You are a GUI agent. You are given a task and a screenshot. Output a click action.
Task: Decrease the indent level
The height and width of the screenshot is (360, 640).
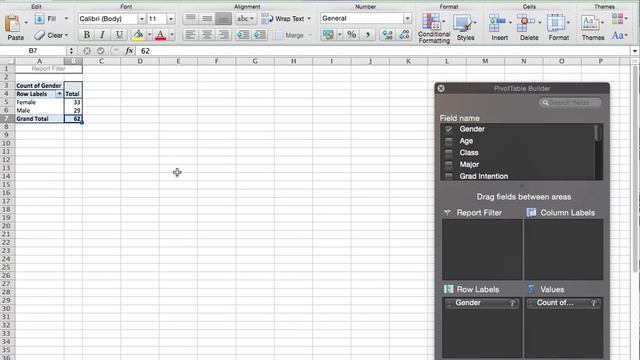243,35
